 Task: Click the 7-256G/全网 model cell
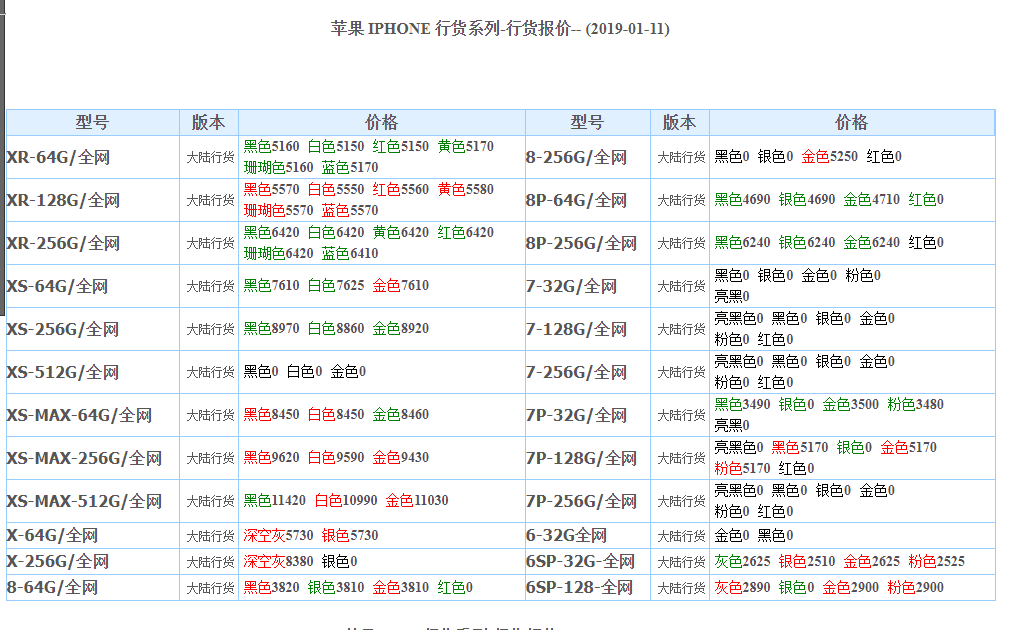pos(588,372)
